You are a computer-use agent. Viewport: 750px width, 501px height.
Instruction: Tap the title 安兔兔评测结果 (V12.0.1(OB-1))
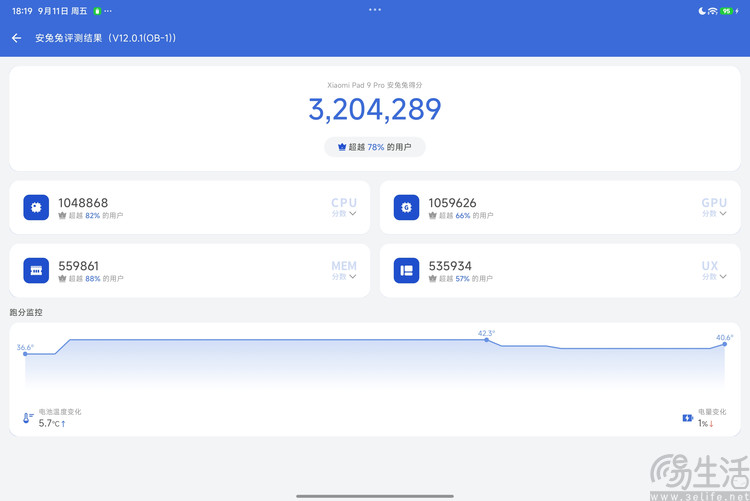point(106,38)
